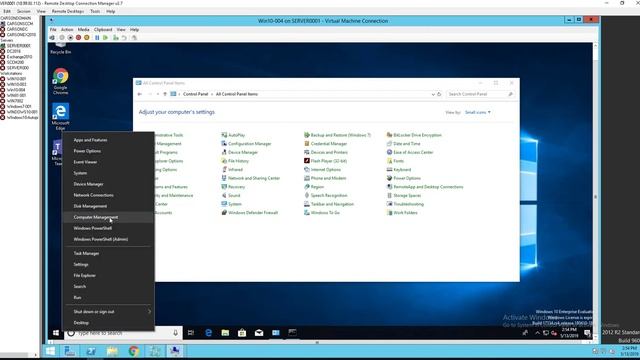640x360 pixels.
Task: Open Configuration Manager in Control Panel
Action: pyautogui.click(x=246, y=144)
